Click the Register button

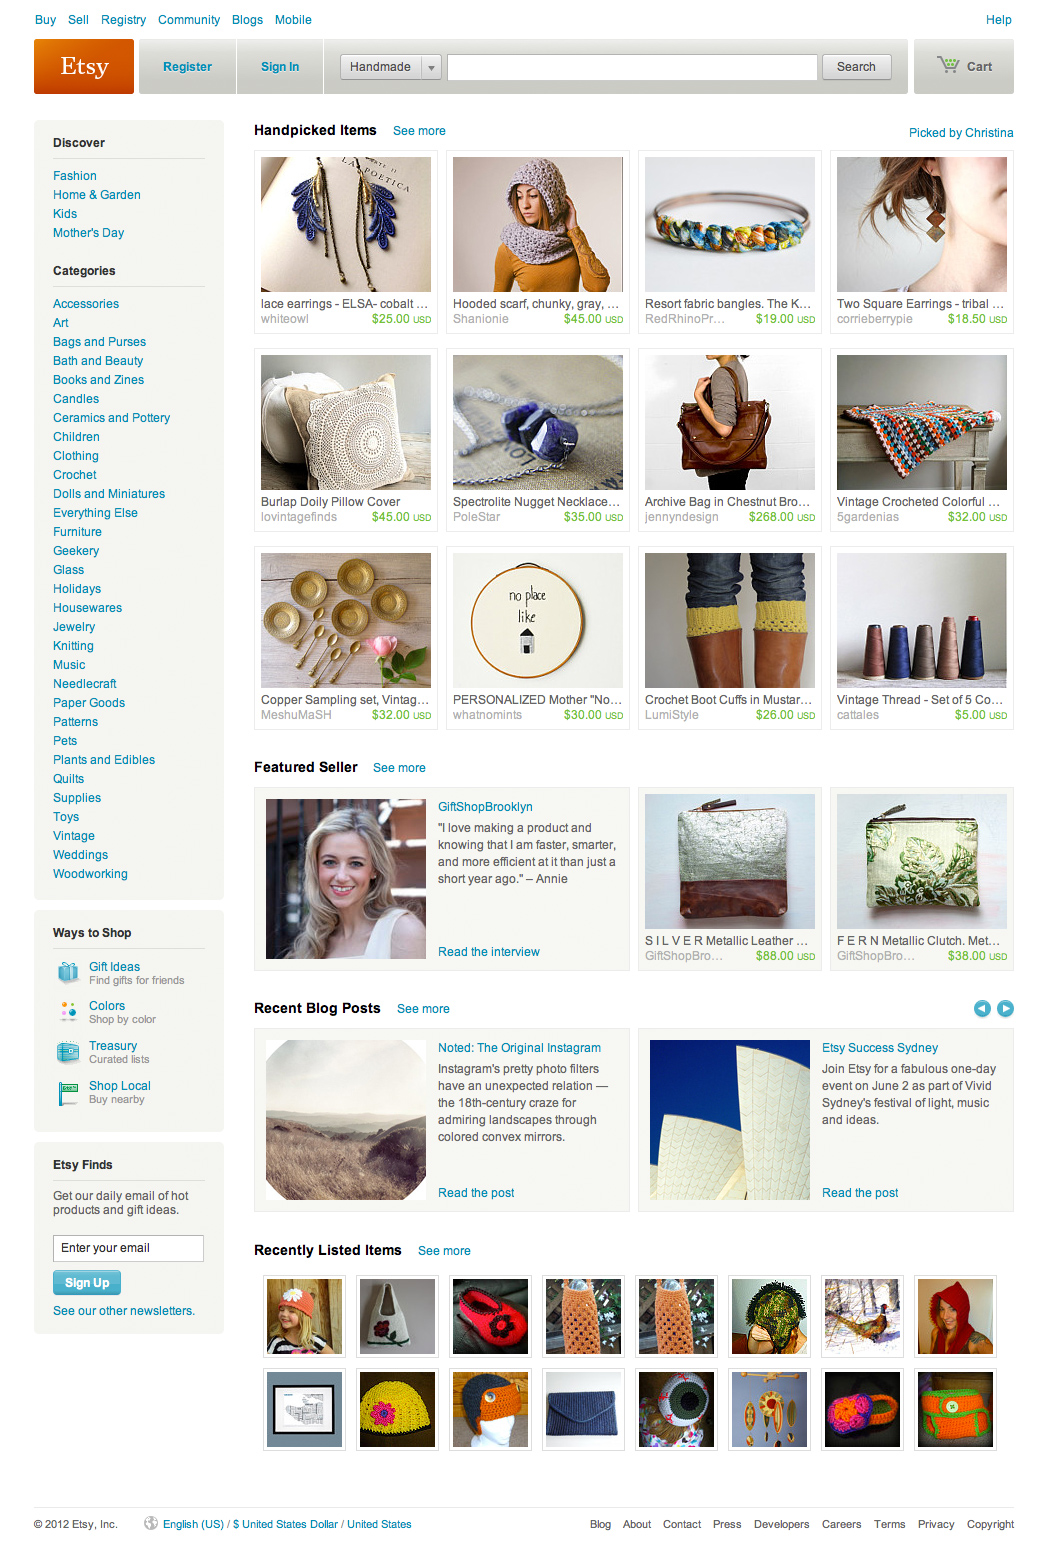pyautogui.click(x=188, y=67)
